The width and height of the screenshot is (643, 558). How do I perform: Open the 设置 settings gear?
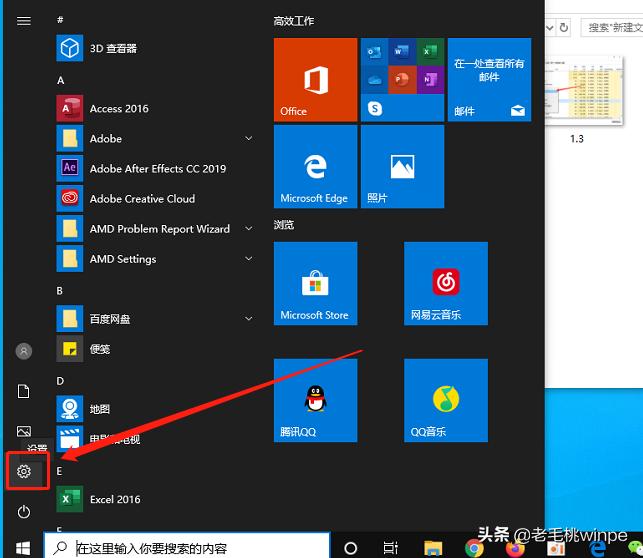[x=24, y=471]
